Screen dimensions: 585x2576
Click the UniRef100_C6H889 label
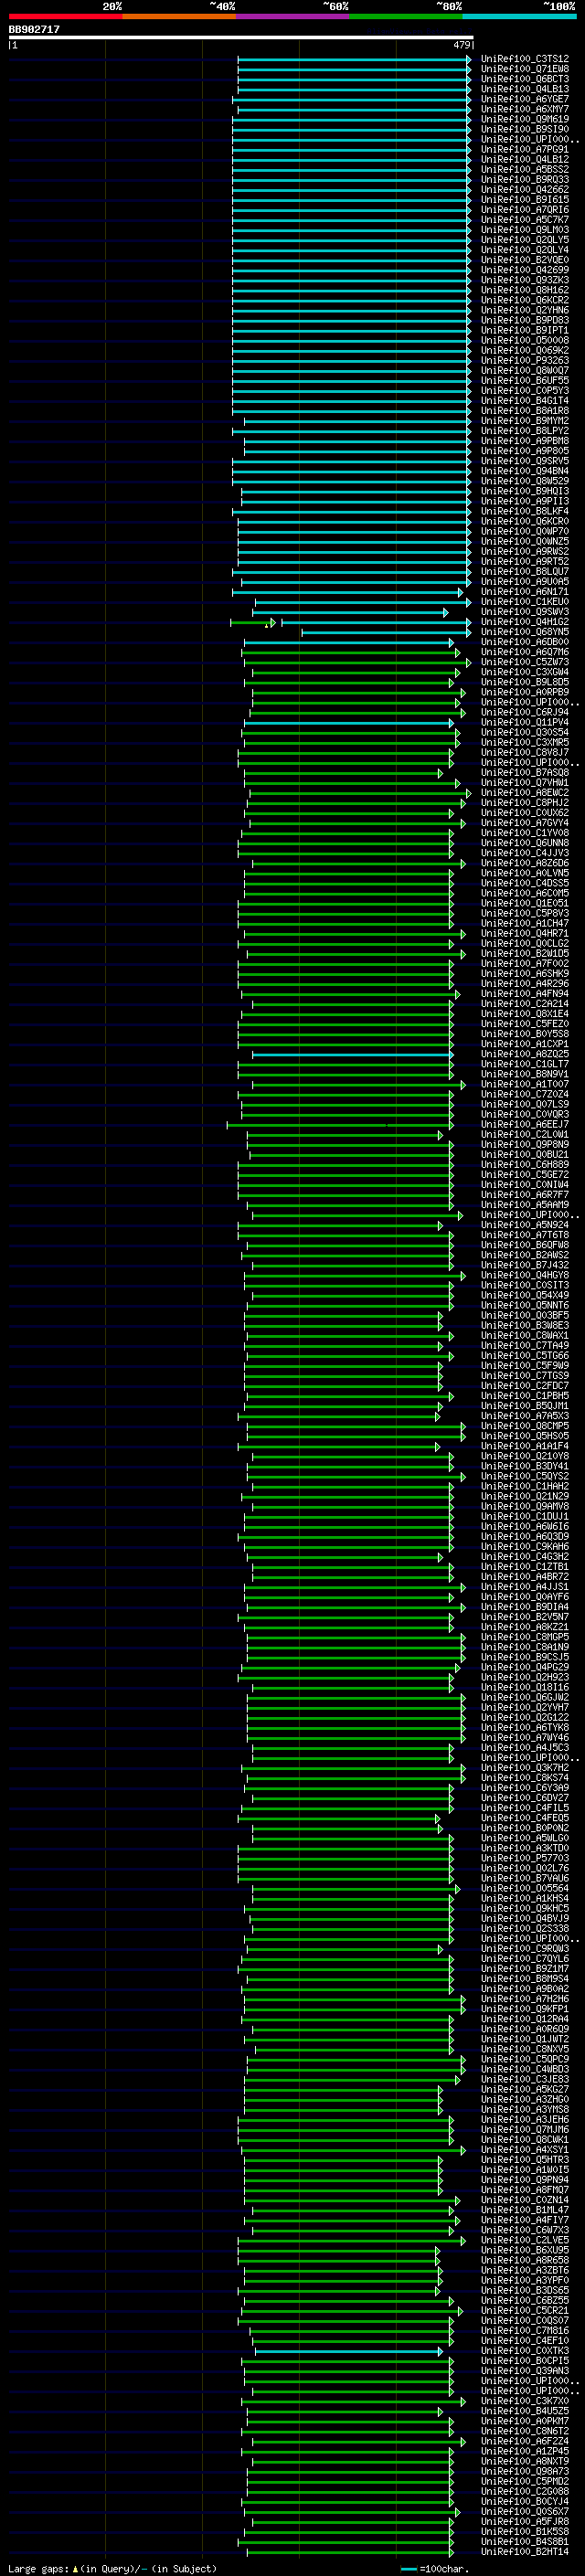coord(525,1165)
